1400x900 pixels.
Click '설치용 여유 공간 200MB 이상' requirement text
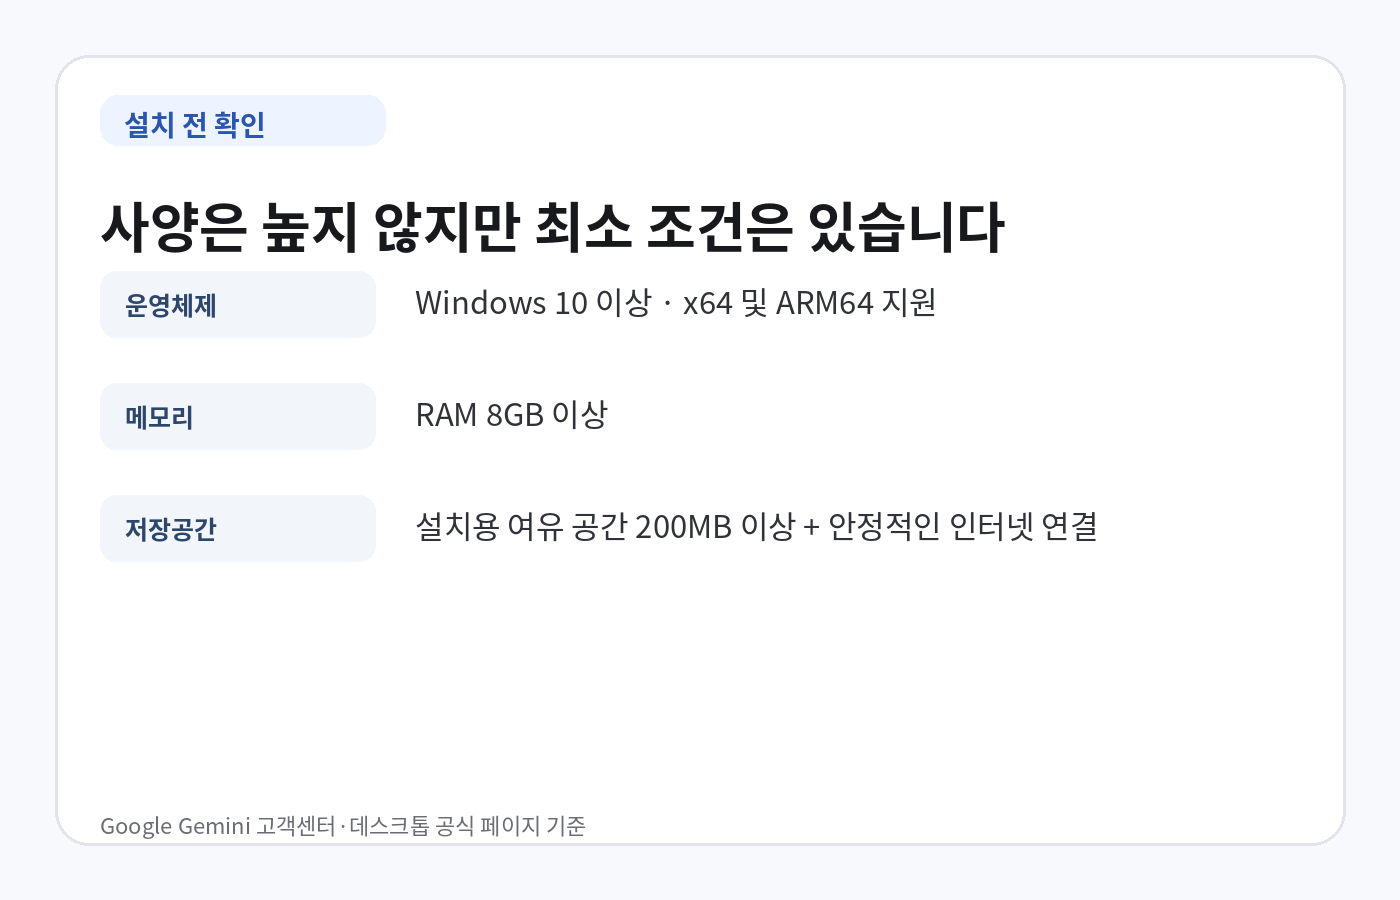605,527
